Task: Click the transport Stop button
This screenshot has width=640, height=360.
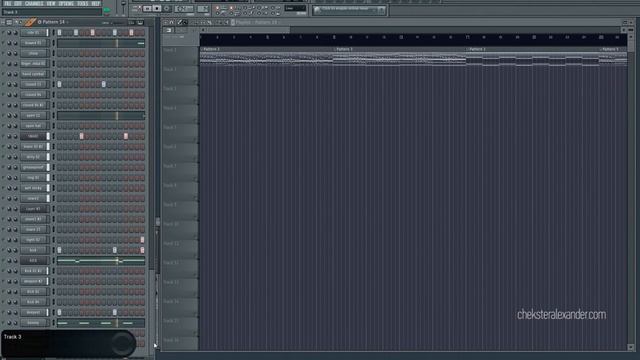Action: [157, 9]
